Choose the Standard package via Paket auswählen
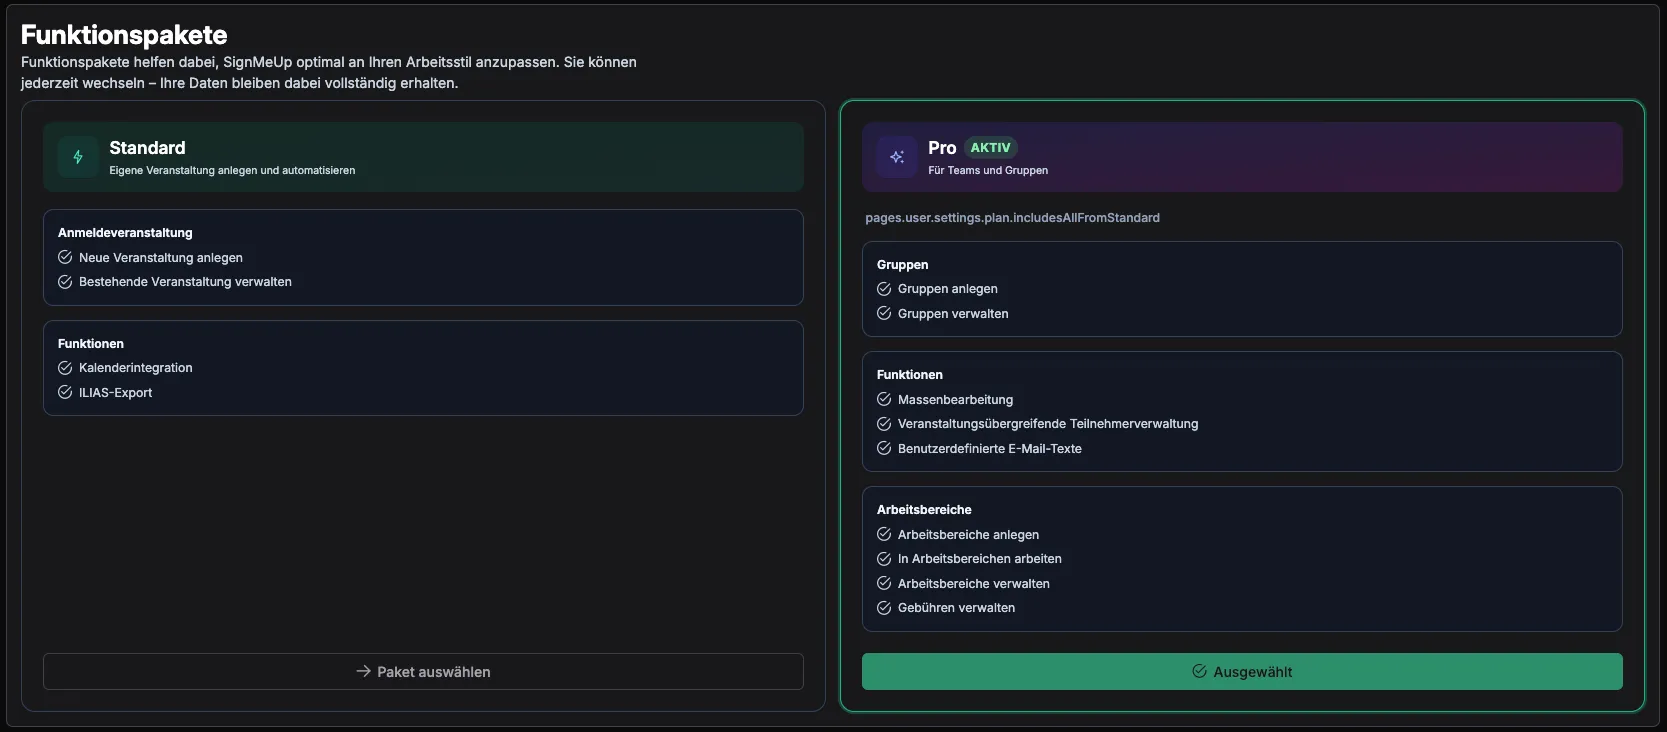1667x732 pixels. click(423, 671)
